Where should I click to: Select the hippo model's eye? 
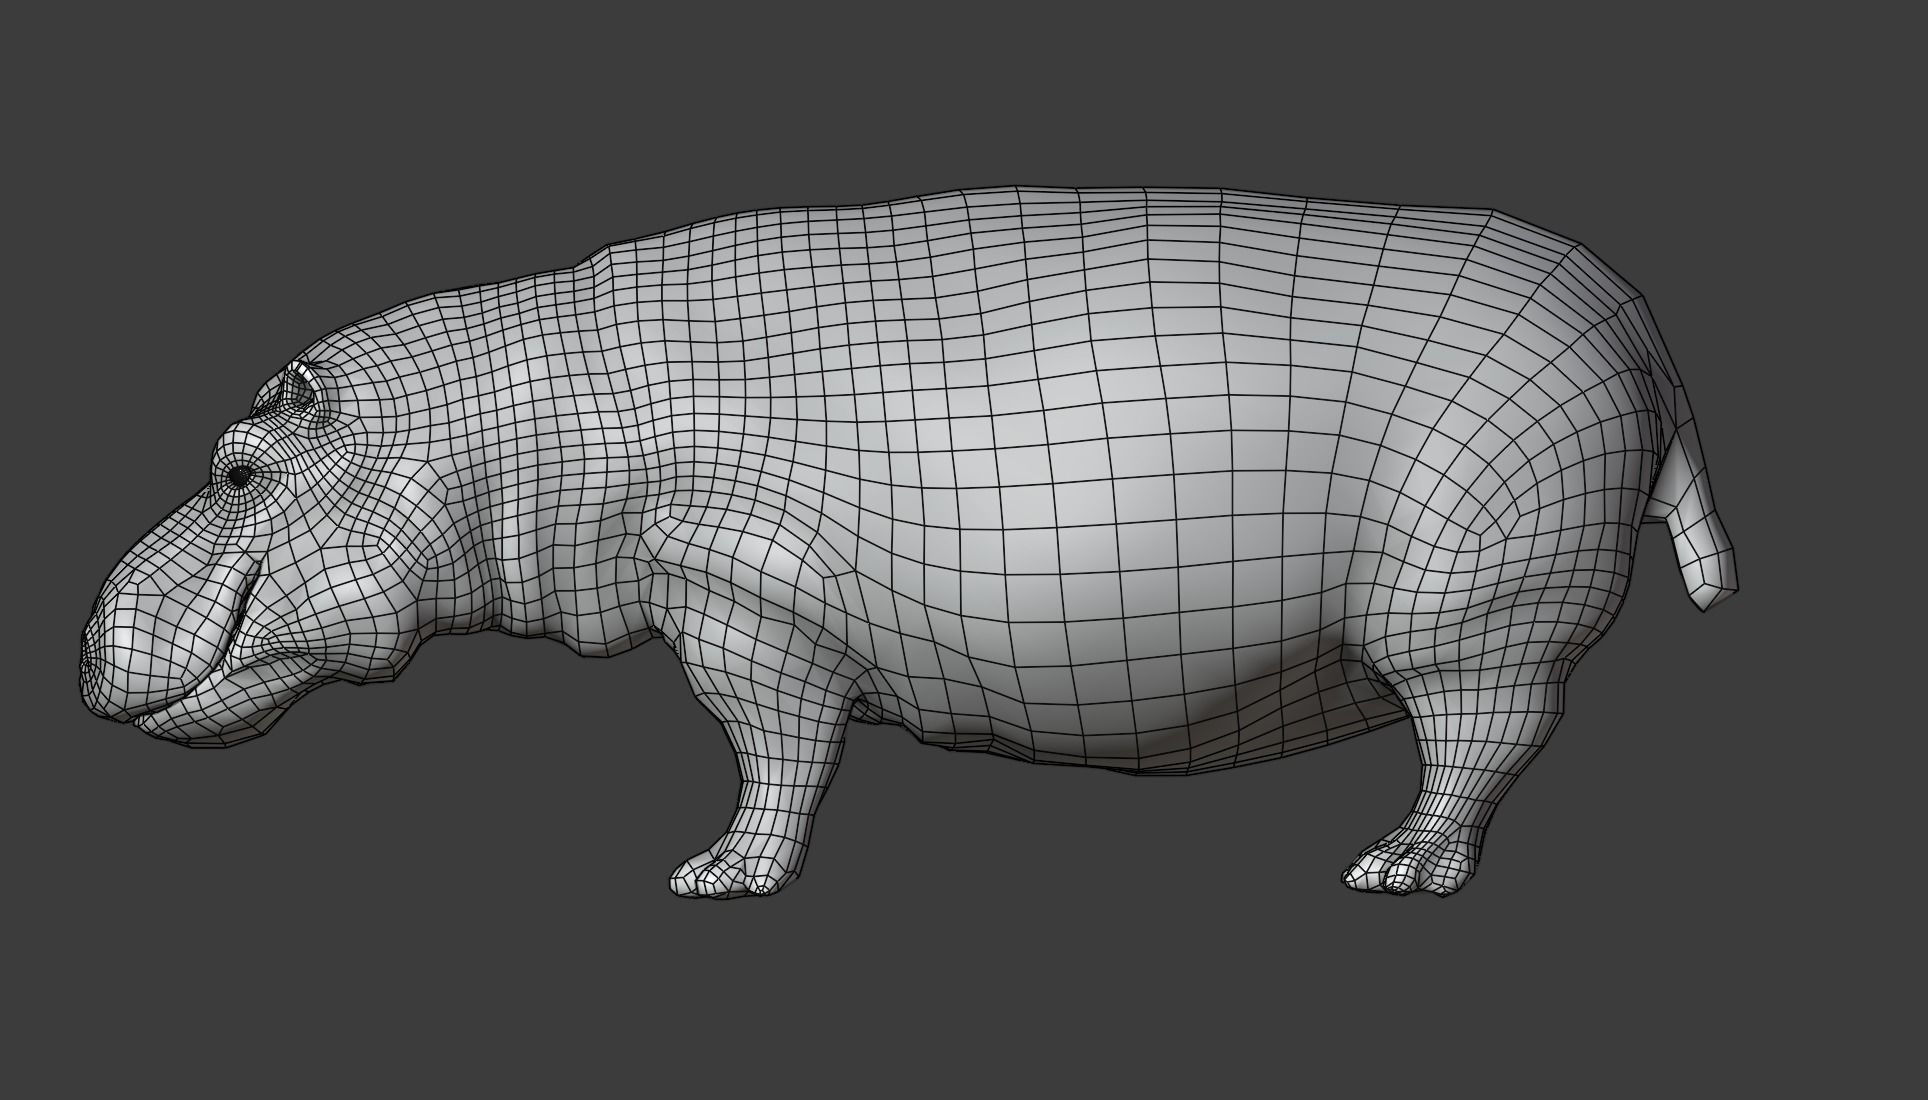tap(239, 478)
